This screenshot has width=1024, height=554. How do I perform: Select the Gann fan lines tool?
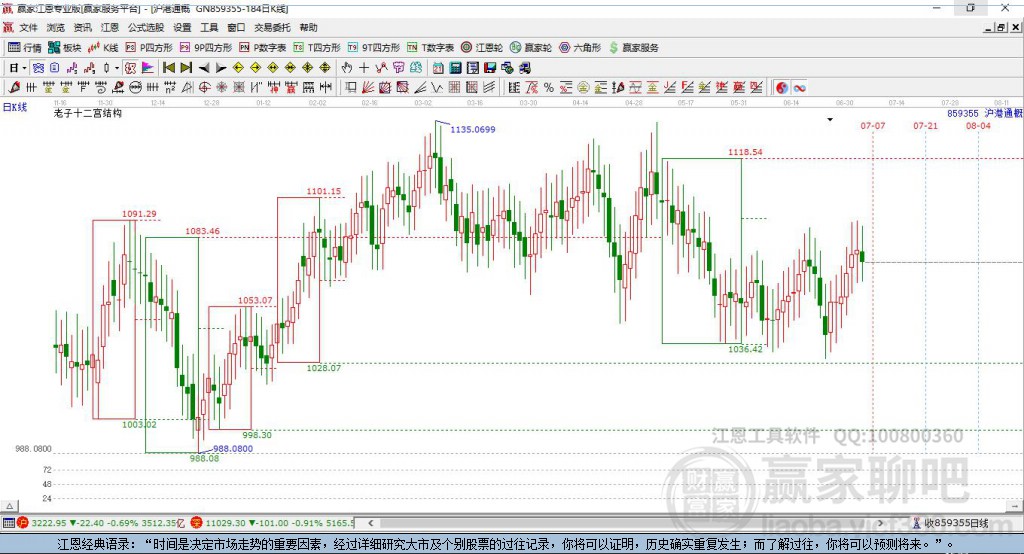tap(368, 88)
